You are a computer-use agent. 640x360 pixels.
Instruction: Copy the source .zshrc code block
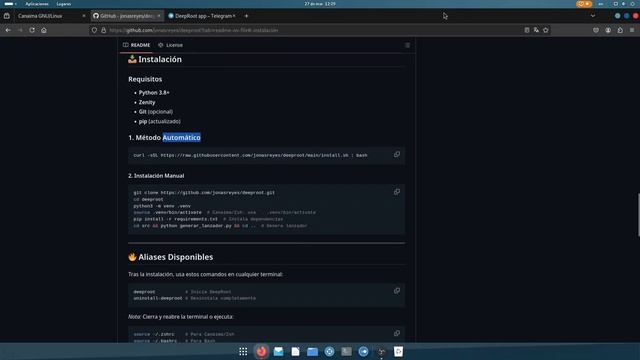point(397,333)
